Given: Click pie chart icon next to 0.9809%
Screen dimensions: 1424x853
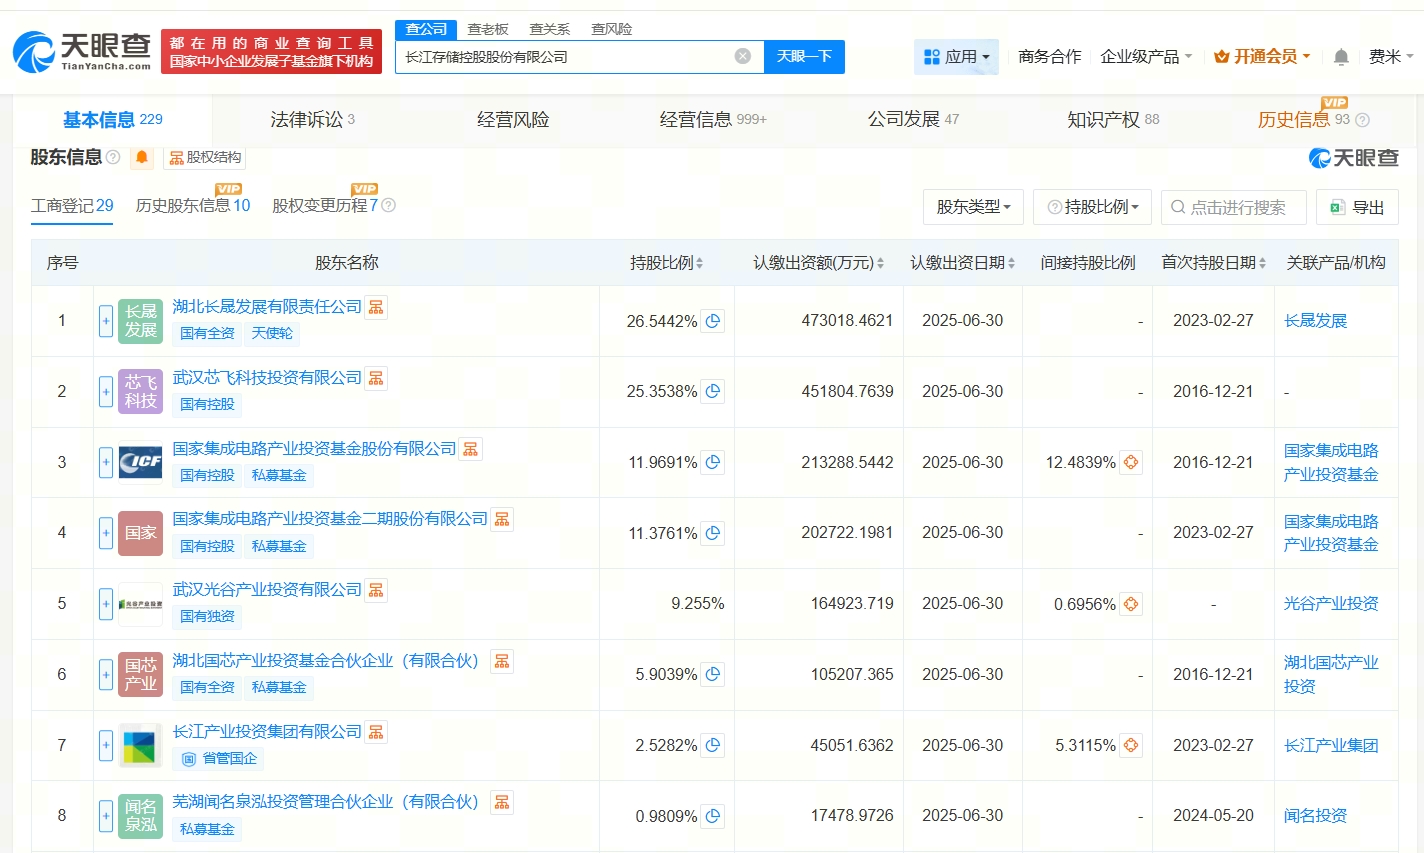Looking at the screenshot, I should [x=713, y=816].
